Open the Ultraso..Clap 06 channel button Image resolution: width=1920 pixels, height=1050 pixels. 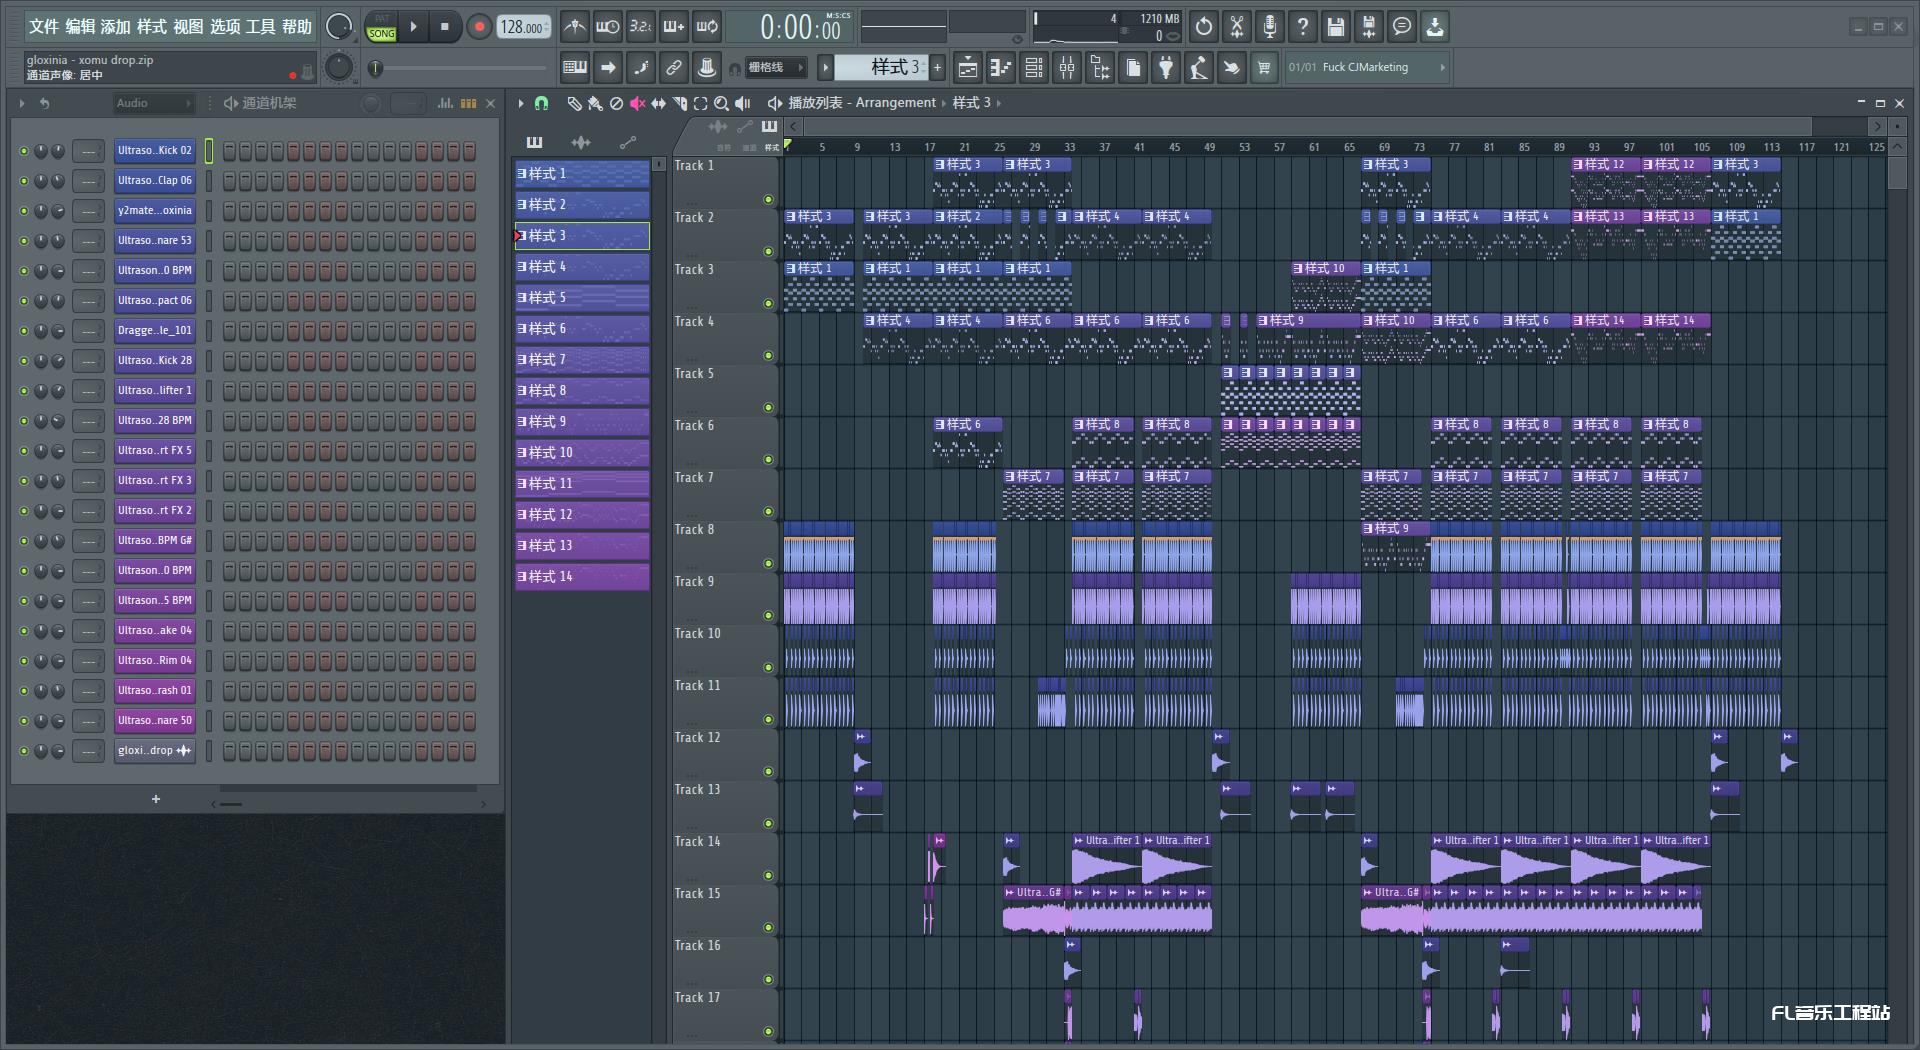click(154, 181)
